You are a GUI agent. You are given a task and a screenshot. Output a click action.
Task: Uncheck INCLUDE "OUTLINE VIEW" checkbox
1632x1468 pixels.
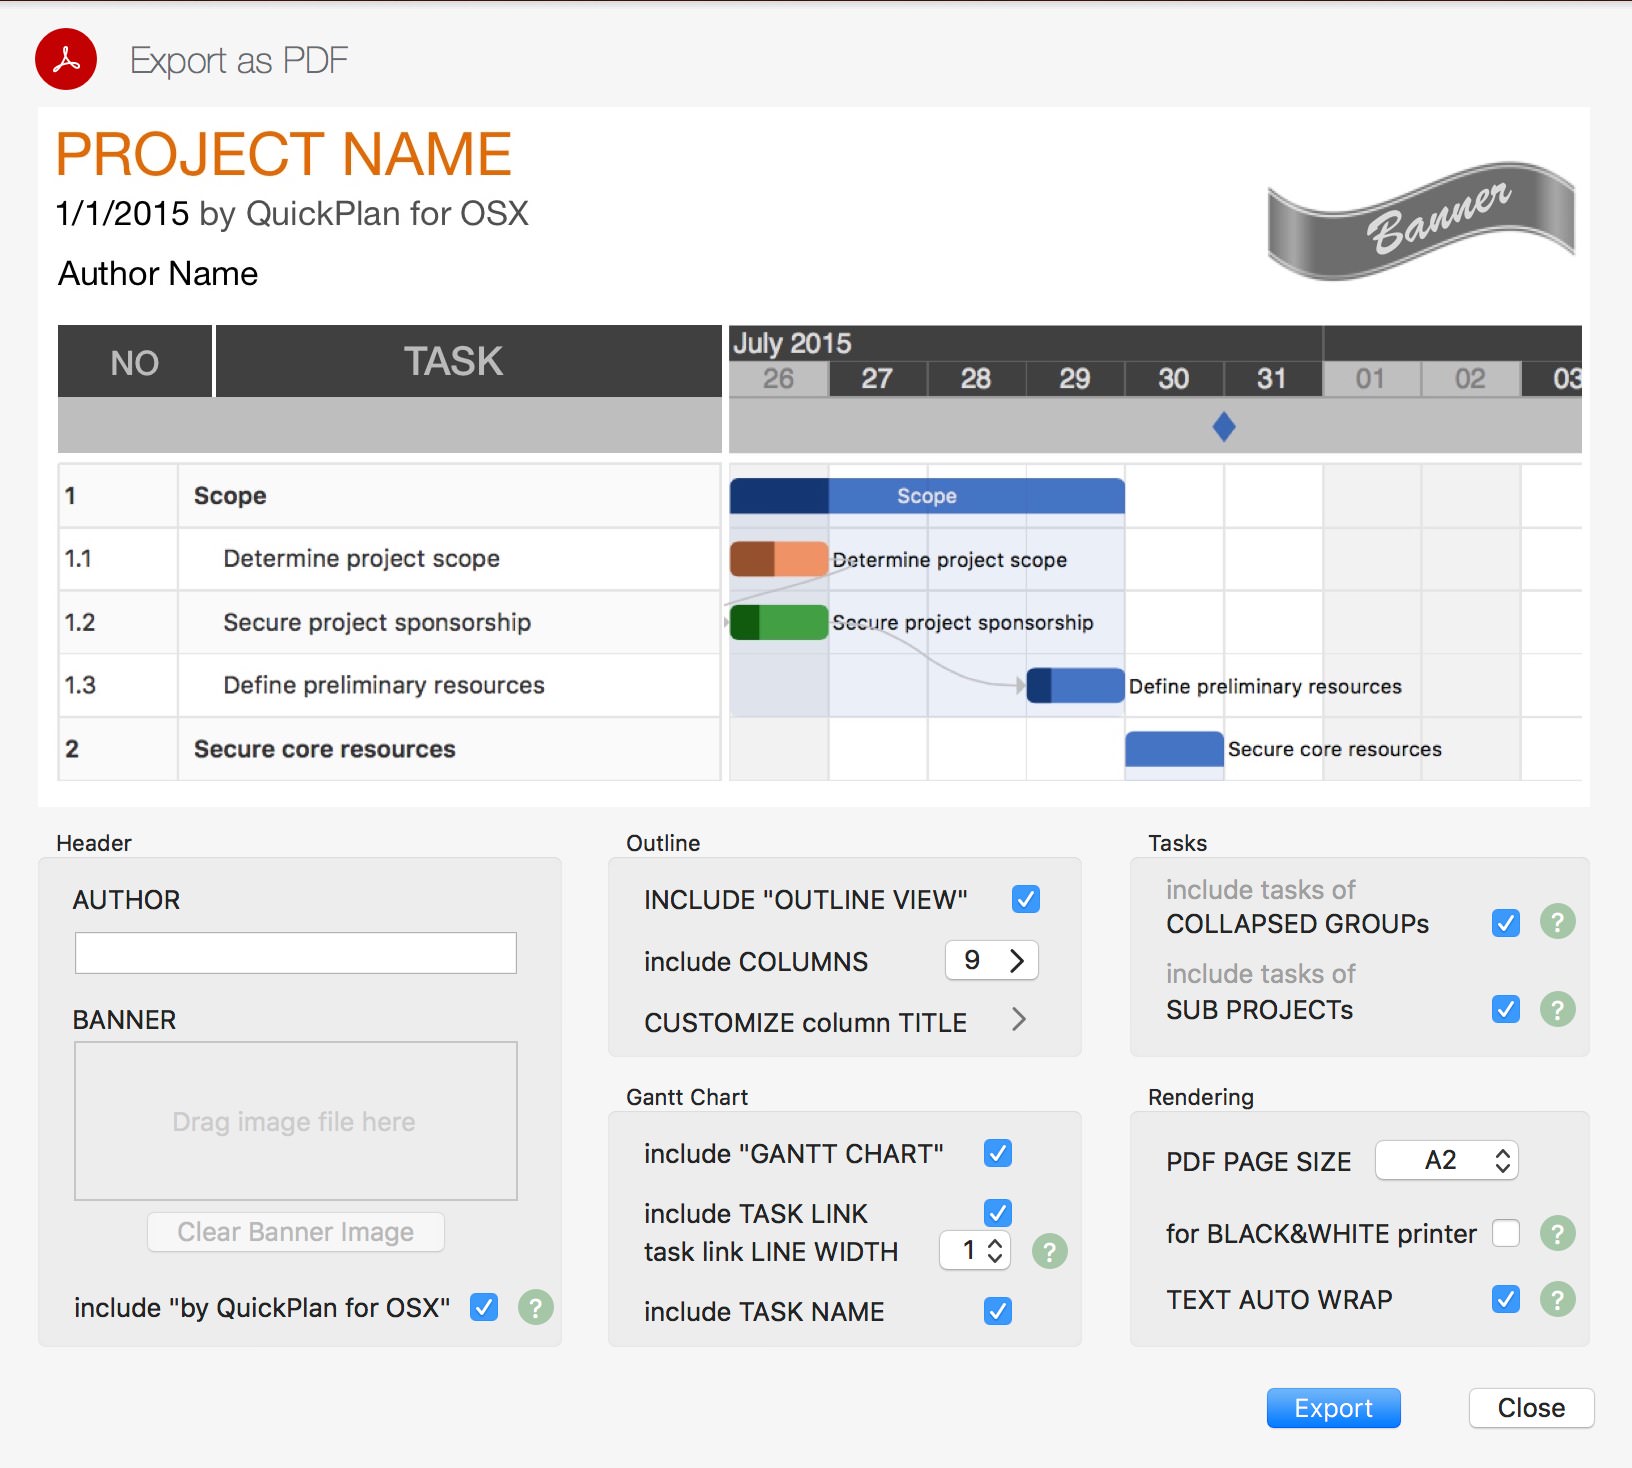1025,899
